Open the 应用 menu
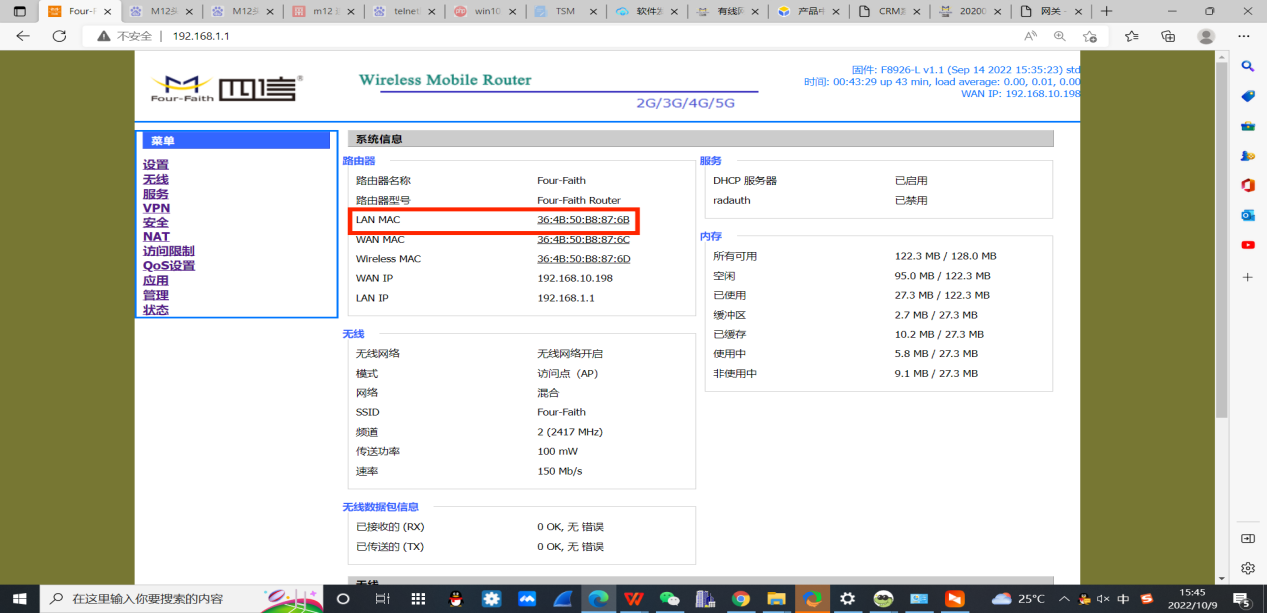This screenshot has height=613, width=1267. (x=156, y=281)
